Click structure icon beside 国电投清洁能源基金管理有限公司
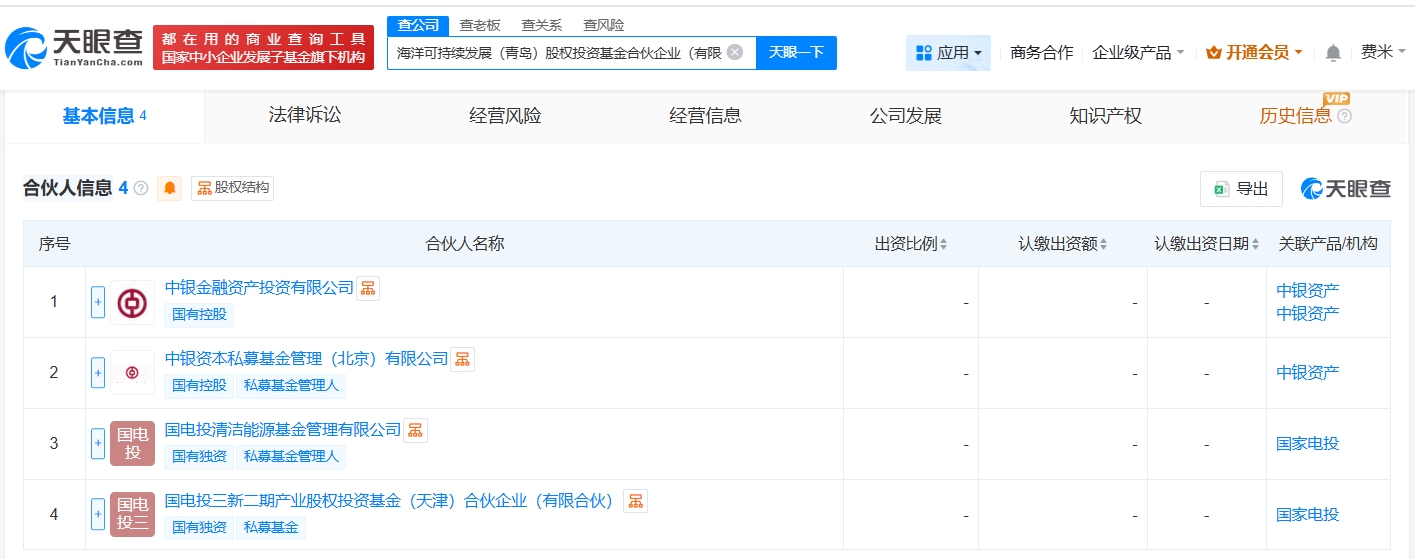1415x559 pixels. tap(415, 430)
